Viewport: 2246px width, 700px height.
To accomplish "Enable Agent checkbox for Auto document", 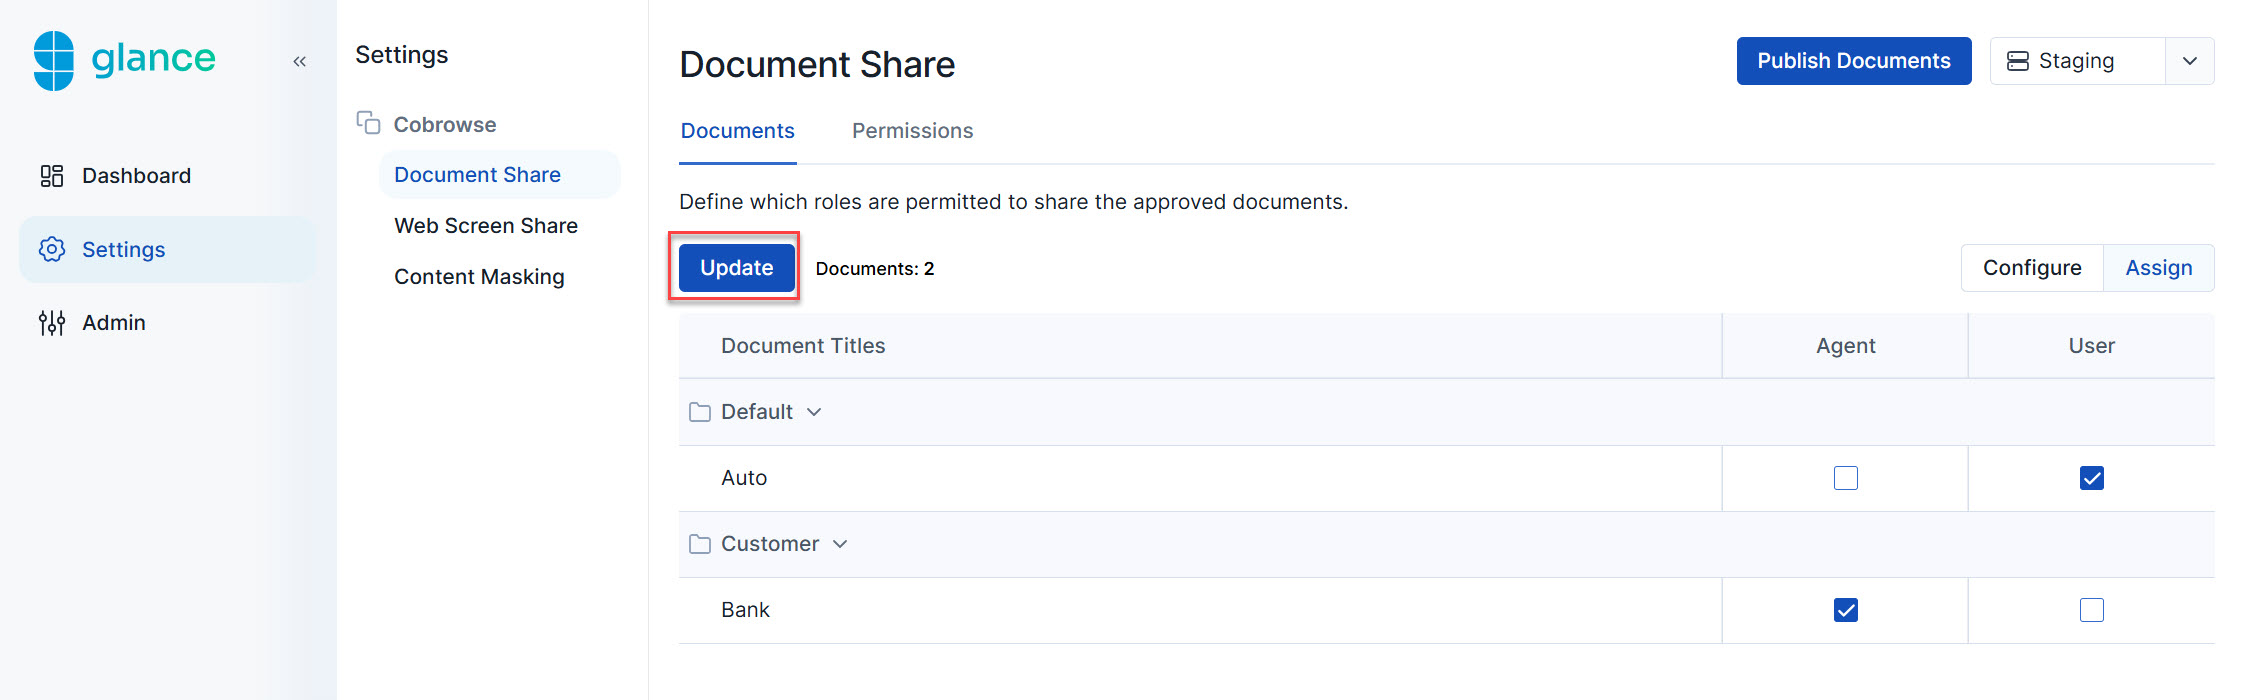I will click(1845, 478).
